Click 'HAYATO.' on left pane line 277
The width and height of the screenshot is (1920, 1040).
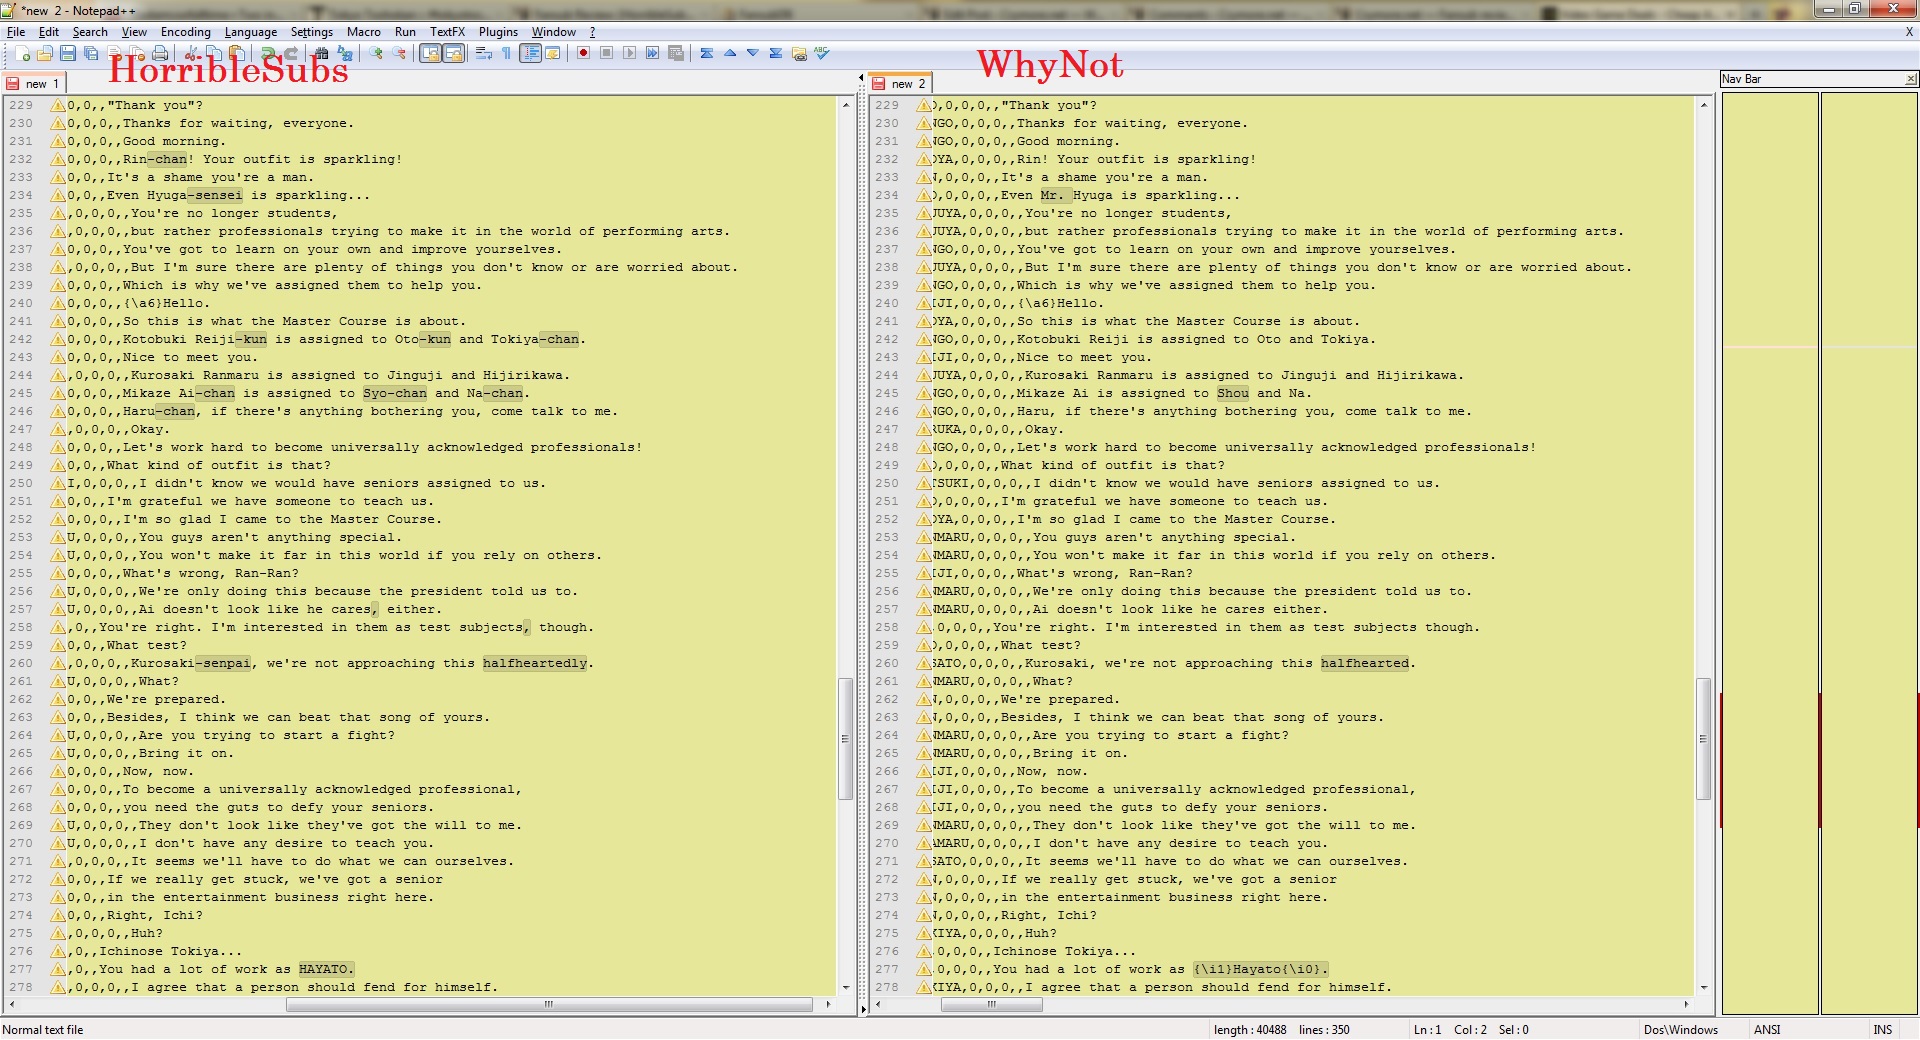[x=326, y=969]
